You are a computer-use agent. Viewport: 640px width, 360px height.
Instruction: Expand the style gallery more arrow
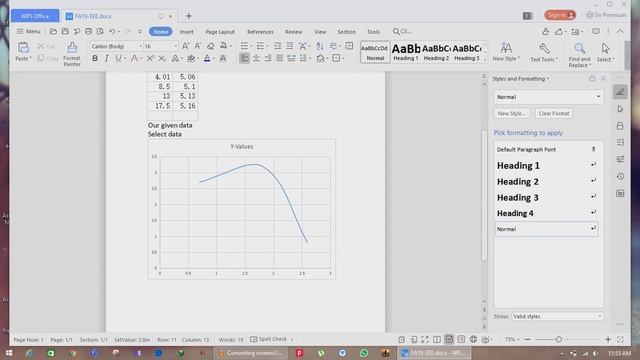click(485, 60)
